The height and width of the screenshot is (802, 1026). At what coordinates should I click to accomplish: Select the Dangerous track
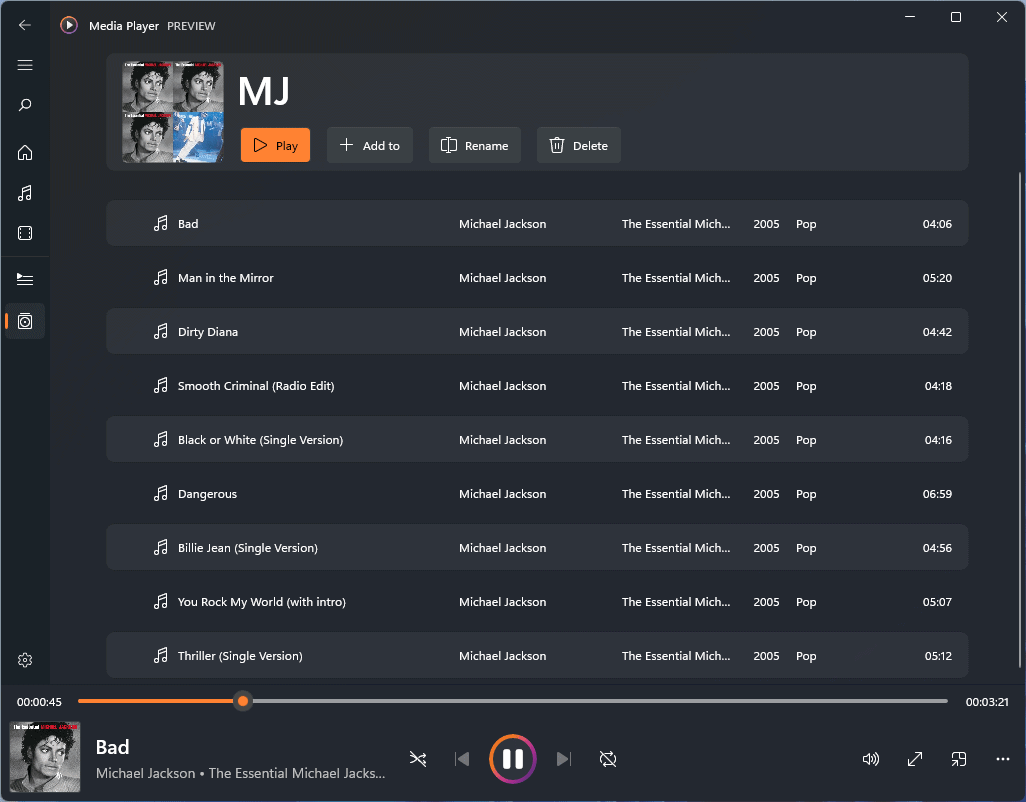(x=537, y=493)
